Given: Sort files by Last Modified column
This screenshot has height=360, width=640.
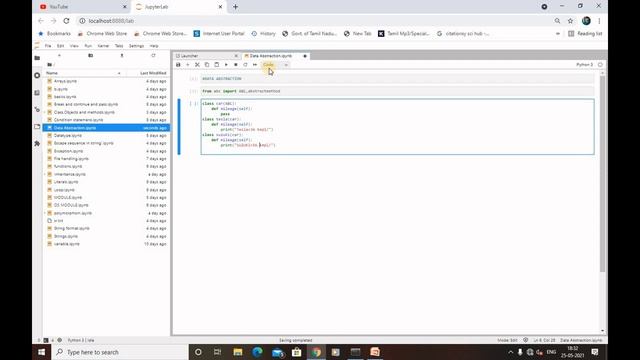Looking at the screenshot, I should (x=153, y=73).
